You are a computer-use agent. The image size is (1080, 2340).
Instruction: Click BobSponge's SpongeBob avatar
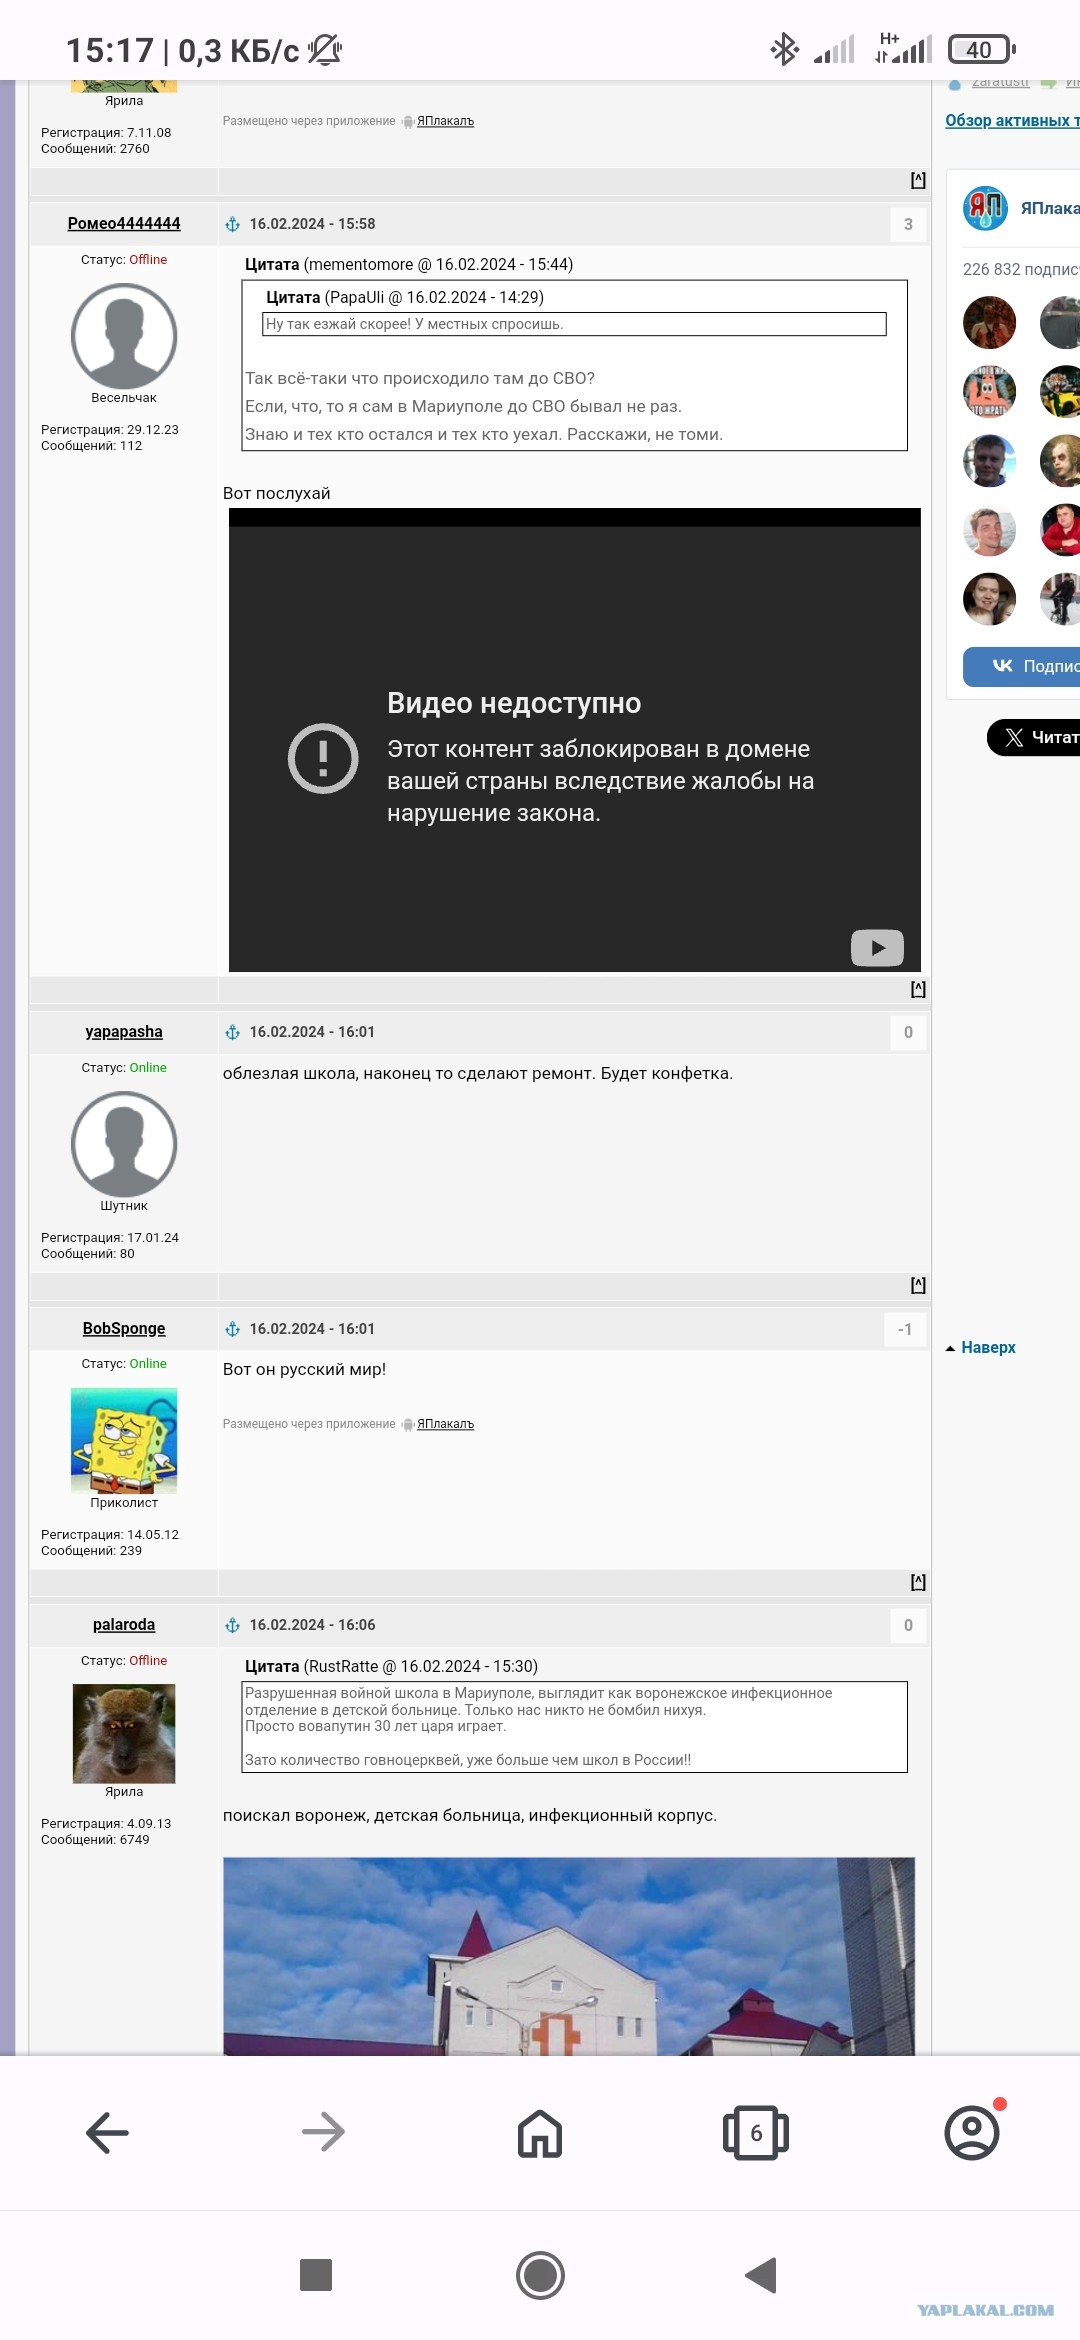click(x=124, y=1441)
